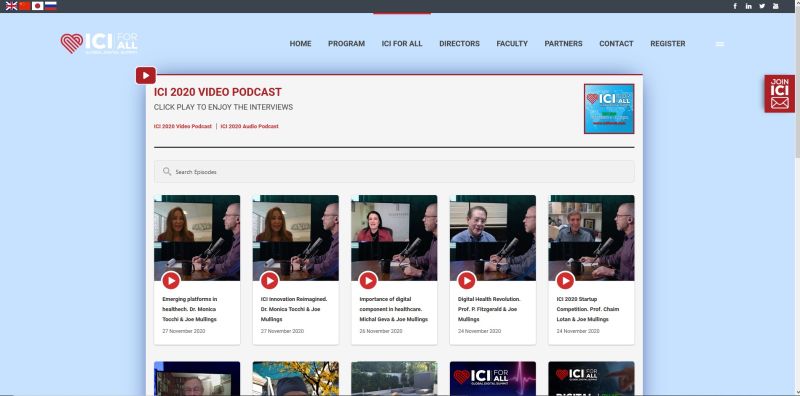
Task: Open the Prof. Chaim Lotan interview thumbnail
Action: pos(591,238)
